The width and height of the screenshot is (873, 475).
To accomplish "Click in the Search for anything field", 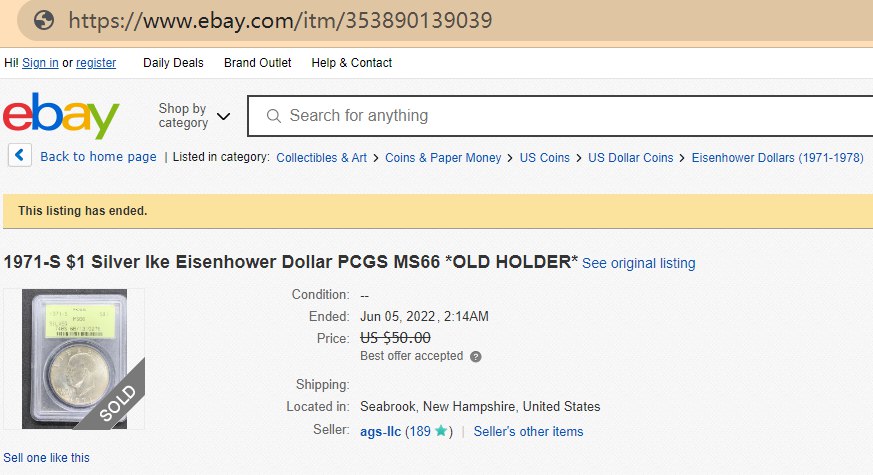I will [560, 116].
